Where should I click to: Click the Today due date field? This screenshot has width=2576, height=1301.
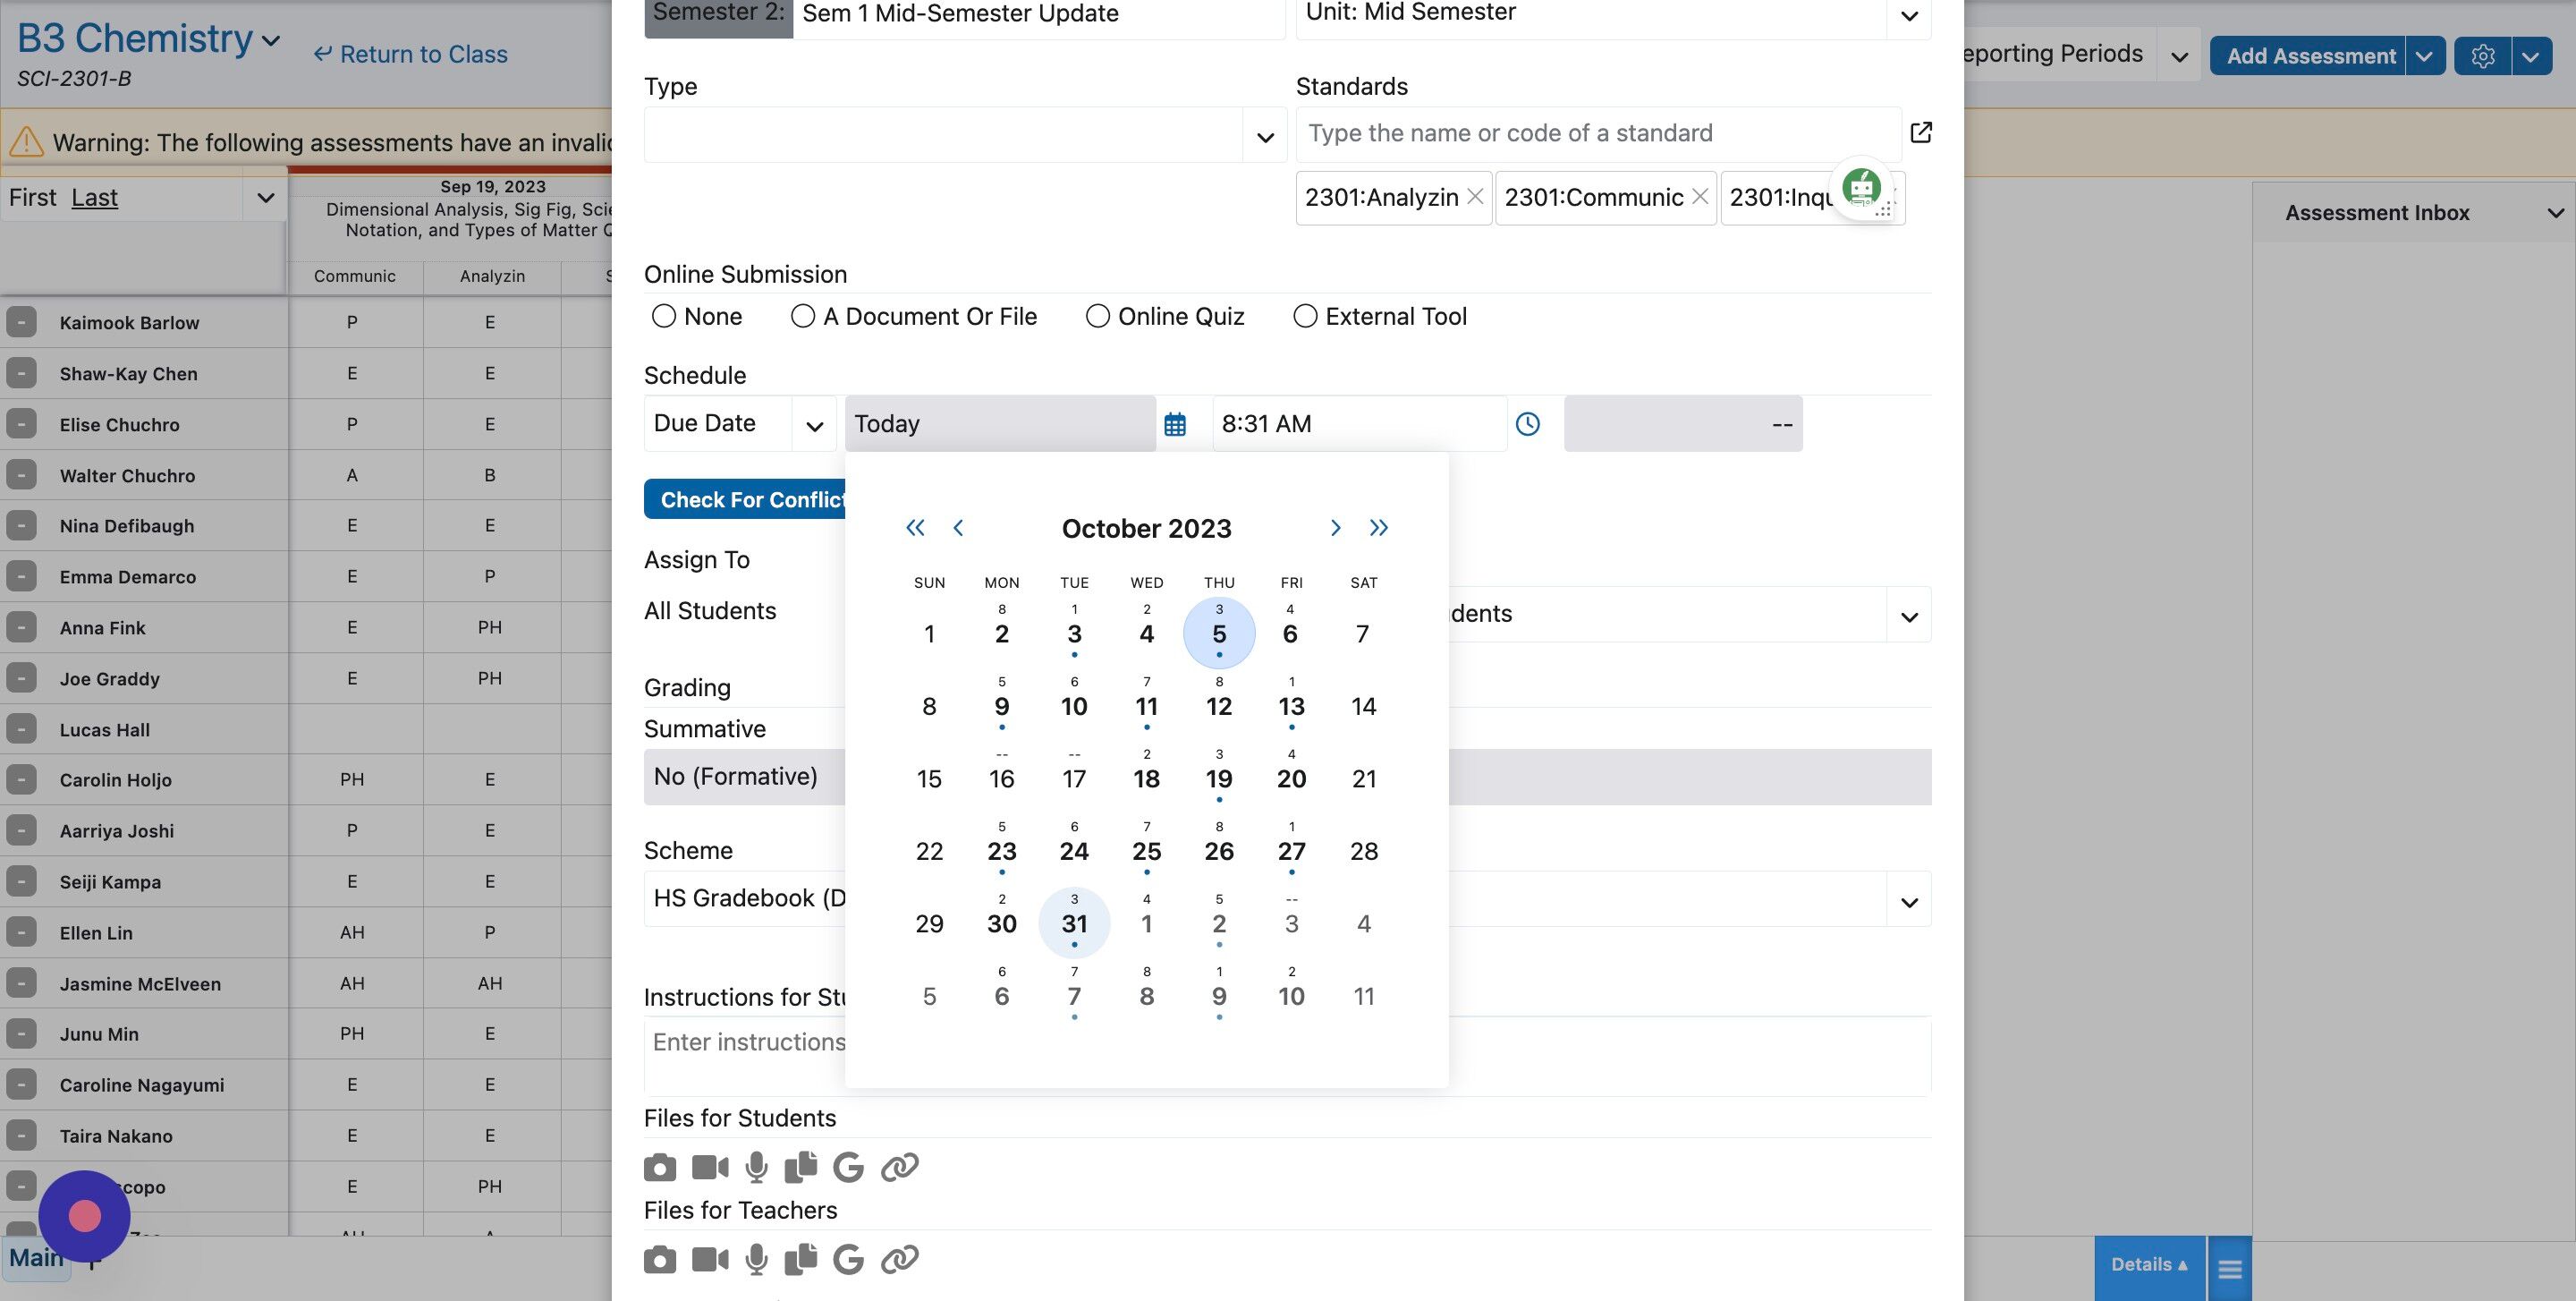point(1000,424)
